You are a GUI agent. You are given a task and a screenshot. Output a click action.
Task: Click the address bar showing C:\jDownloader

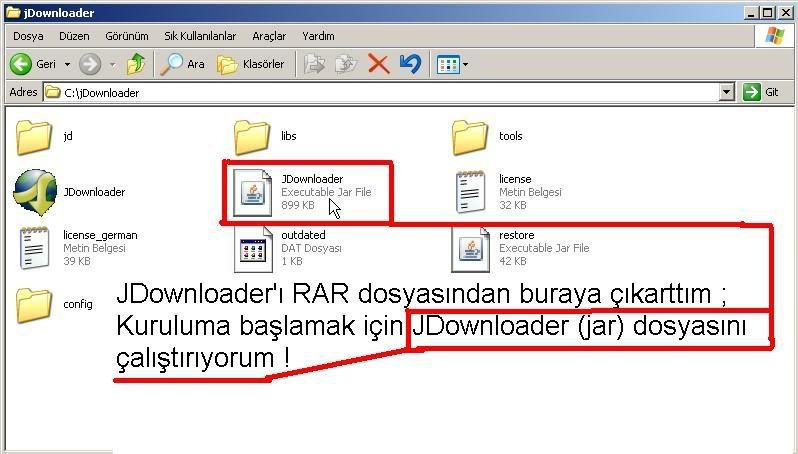click(382, 93)
